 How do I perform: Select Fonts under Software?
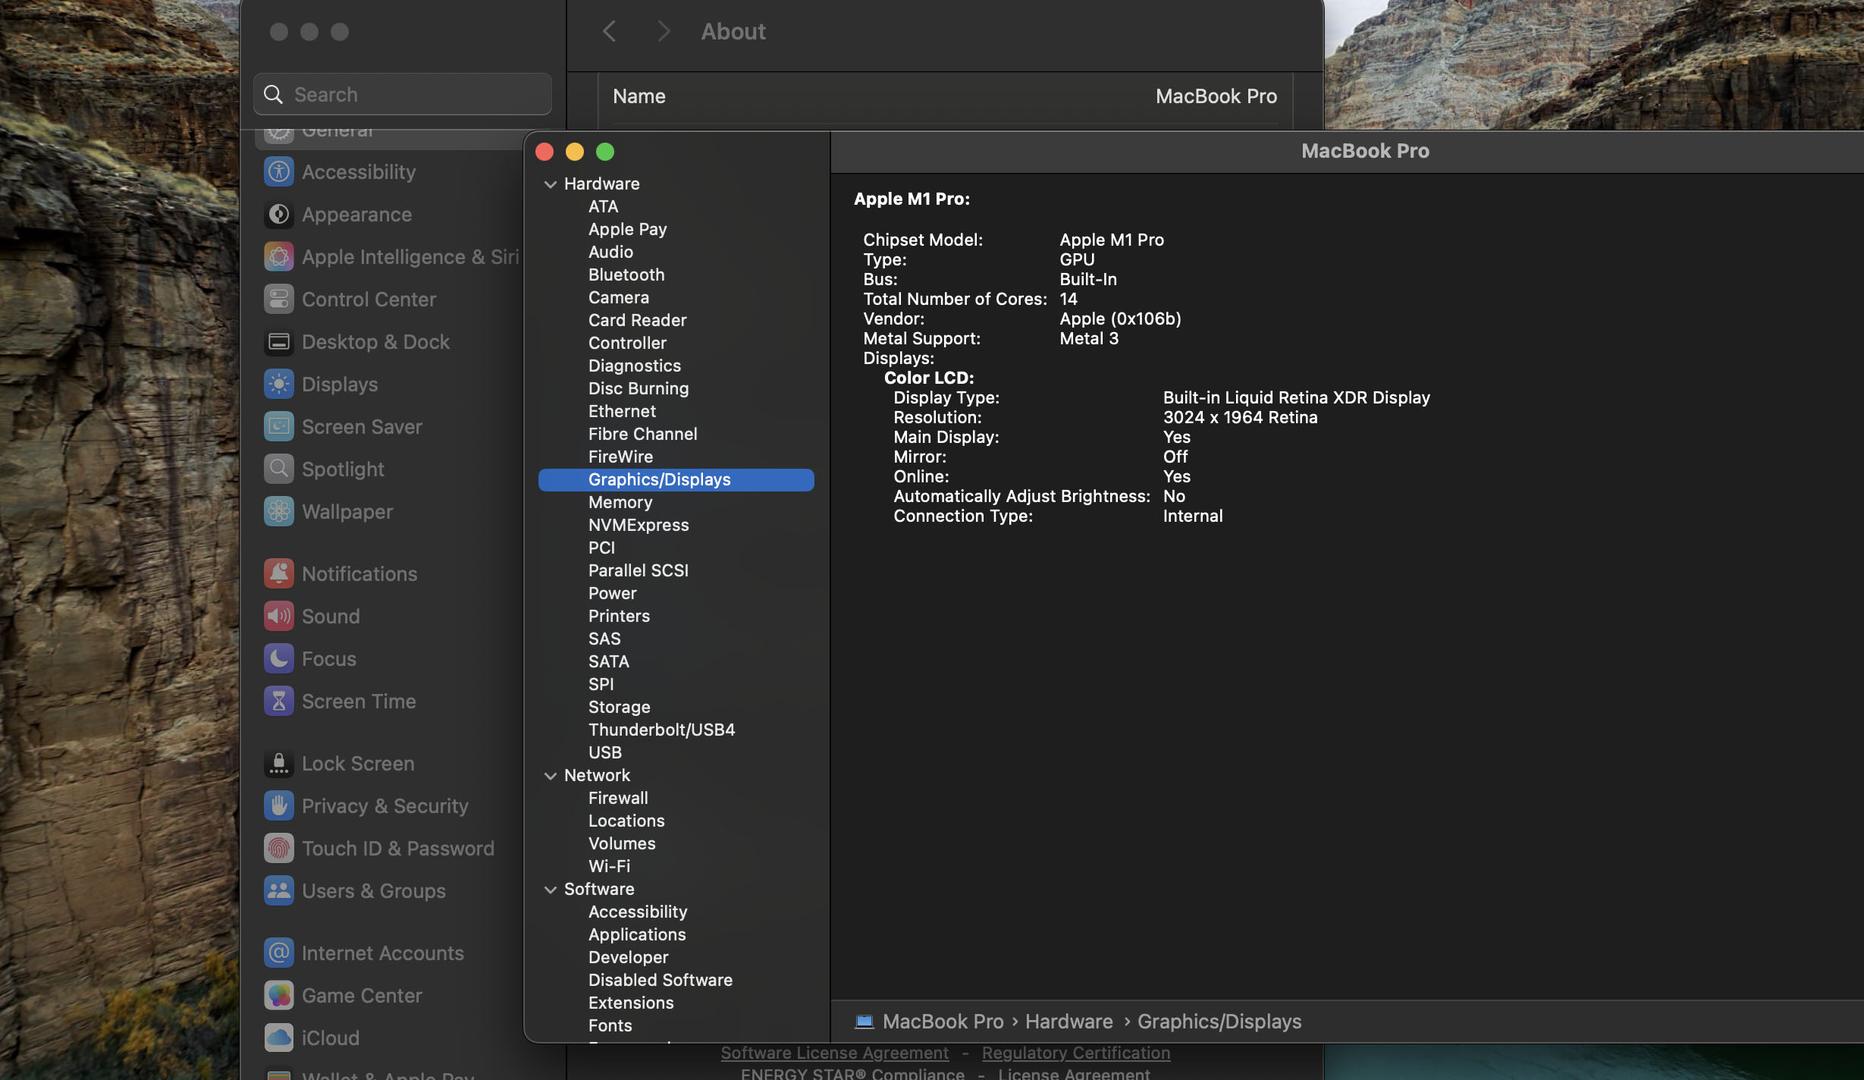point(610,1026)
